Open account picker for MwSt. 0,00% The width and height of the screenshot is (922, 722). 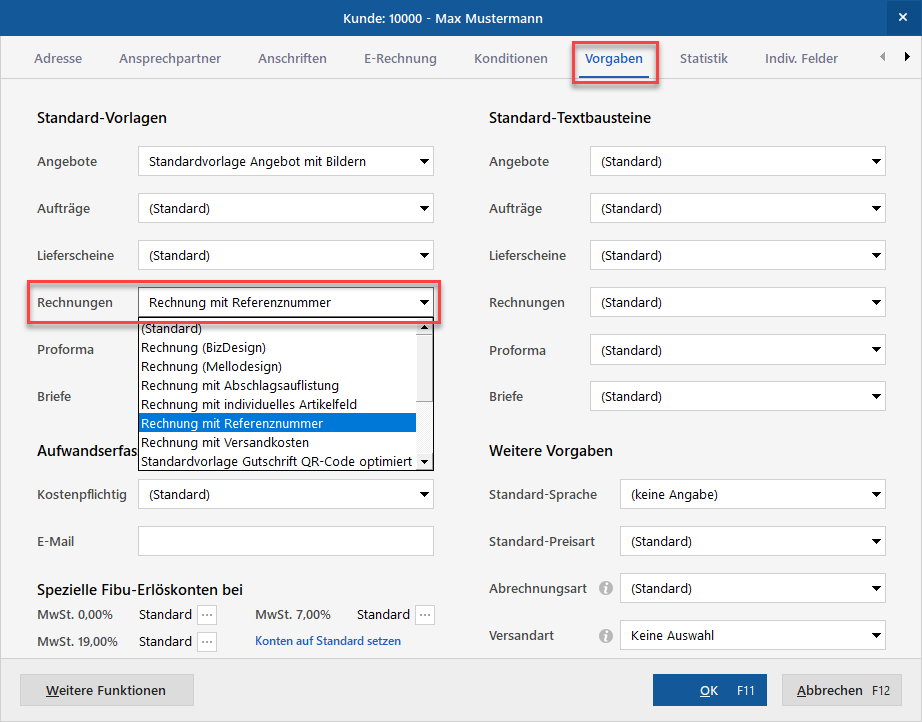coord(207,615)
